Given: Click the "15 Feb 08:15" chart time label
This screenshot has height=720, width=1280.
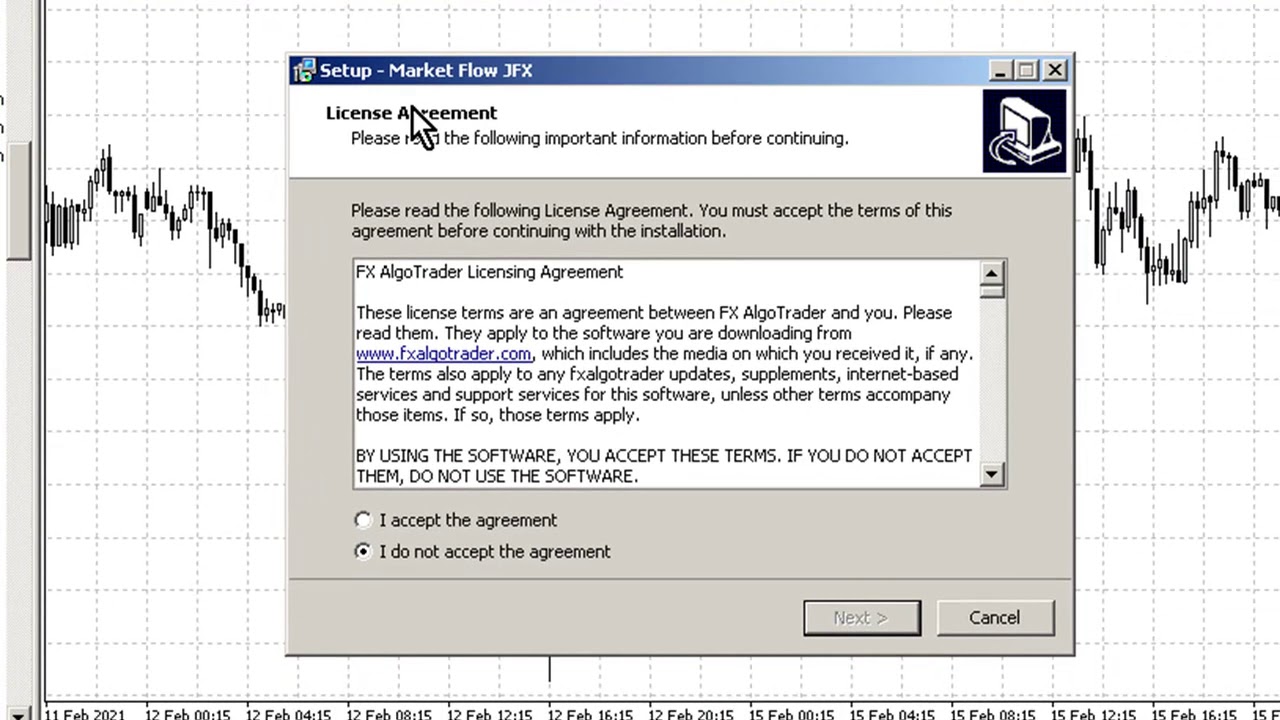Looking at the screenshot, I should click(x=993, y=714).
